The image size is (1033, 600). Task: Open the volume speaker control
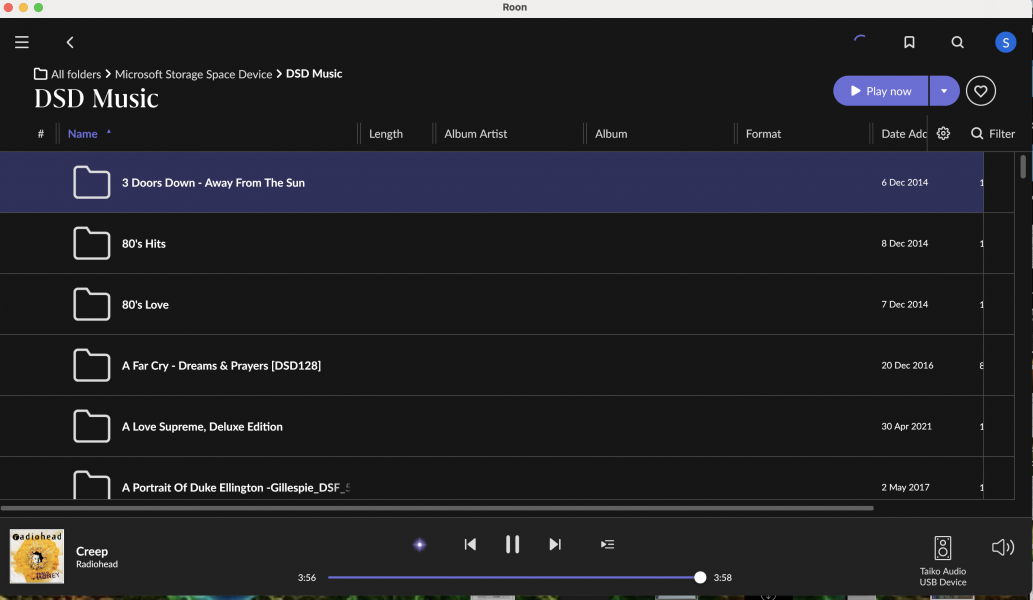coord(1002,547)
